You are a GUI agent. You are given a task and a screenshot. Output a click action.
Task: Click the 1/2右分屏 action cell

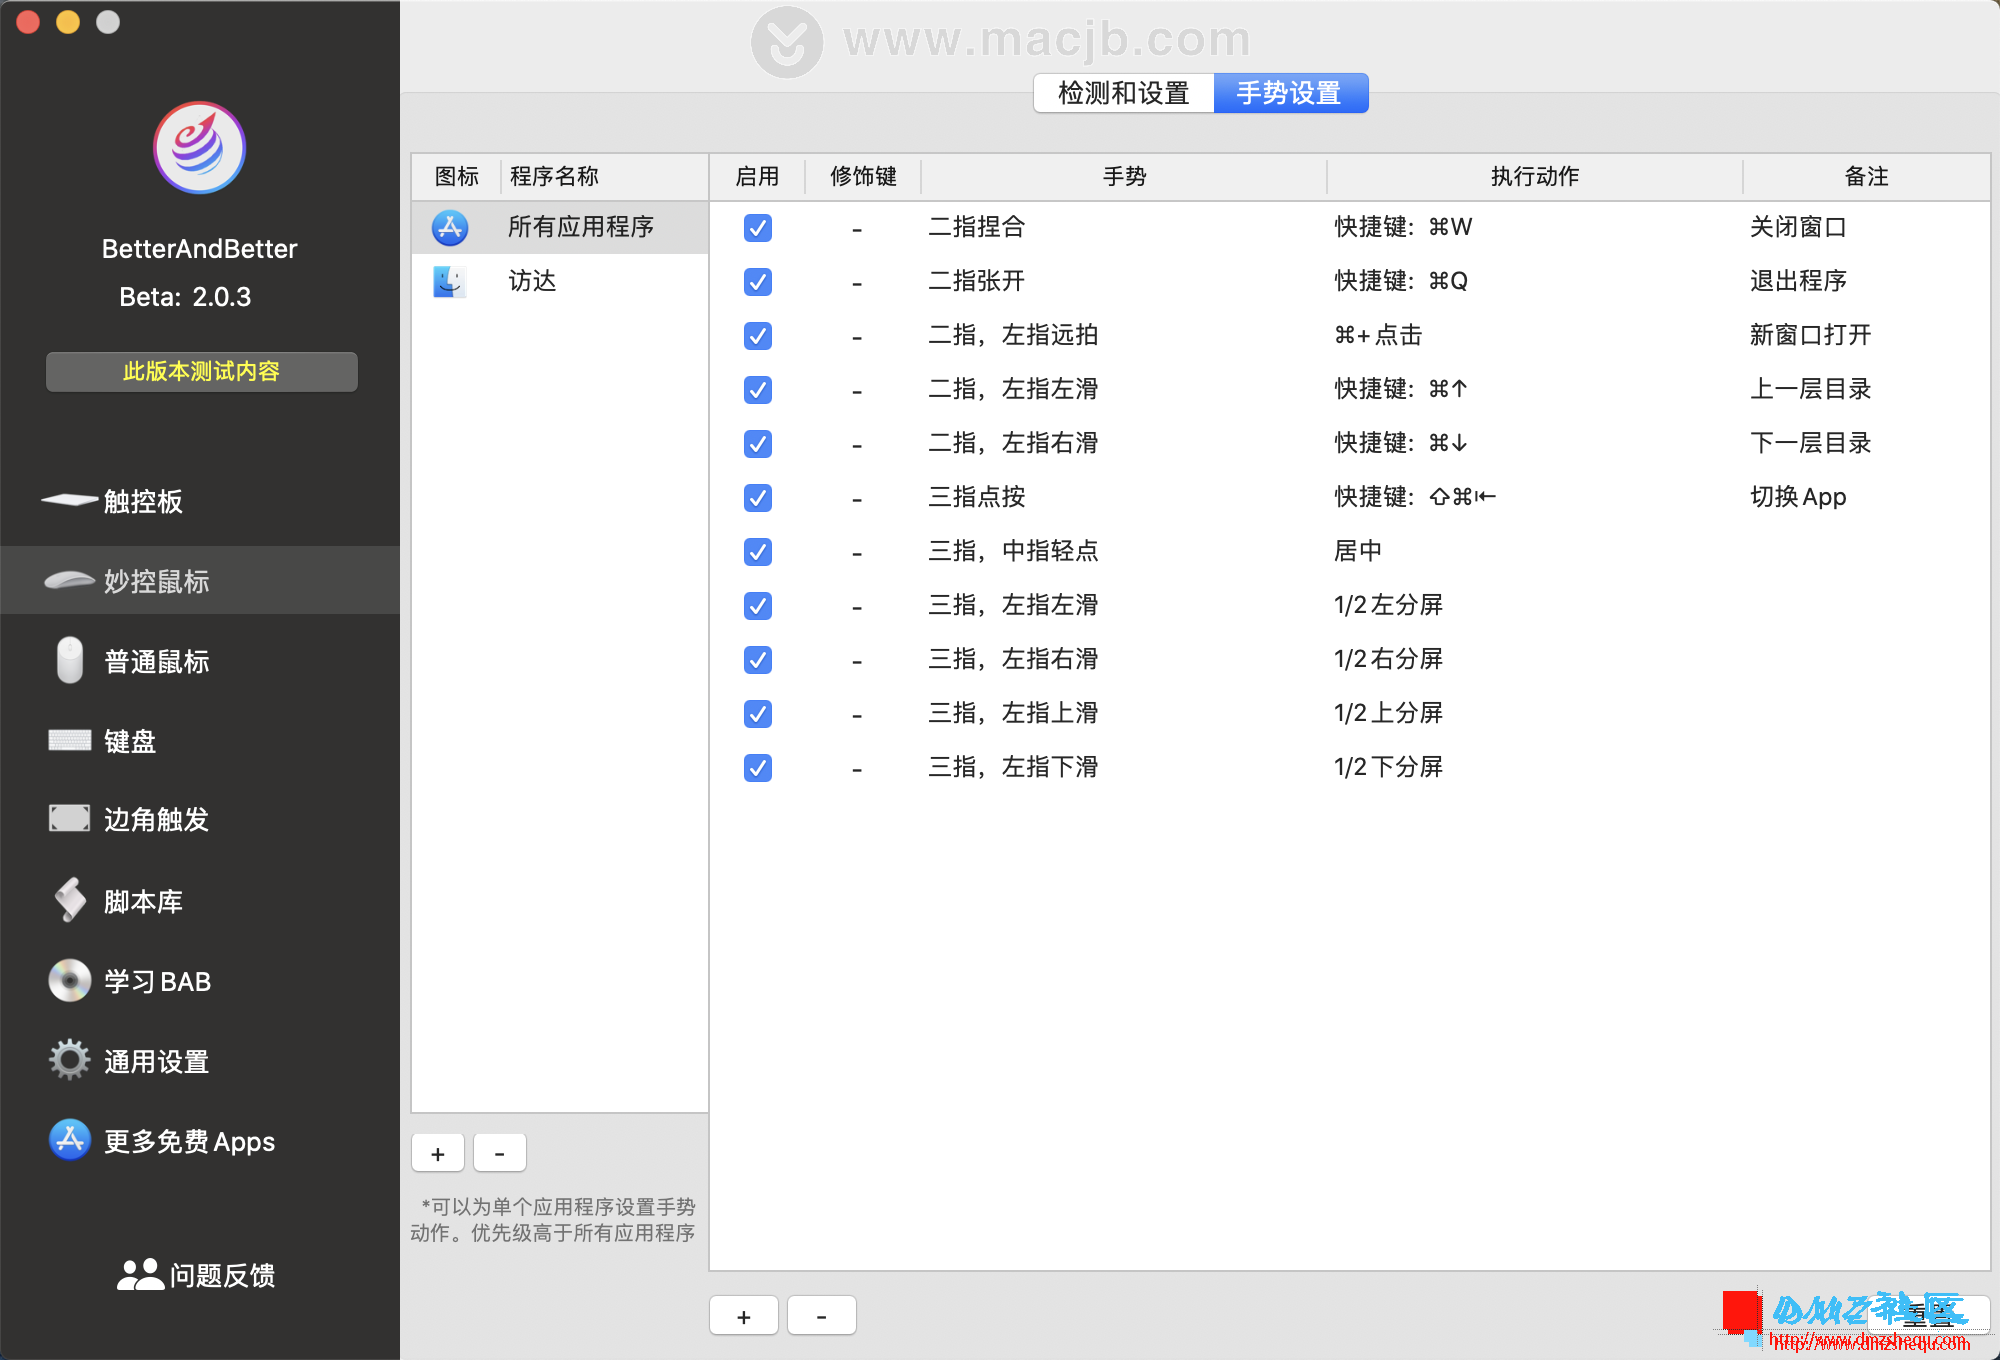pyautogui.click(x=1388, y=660)
